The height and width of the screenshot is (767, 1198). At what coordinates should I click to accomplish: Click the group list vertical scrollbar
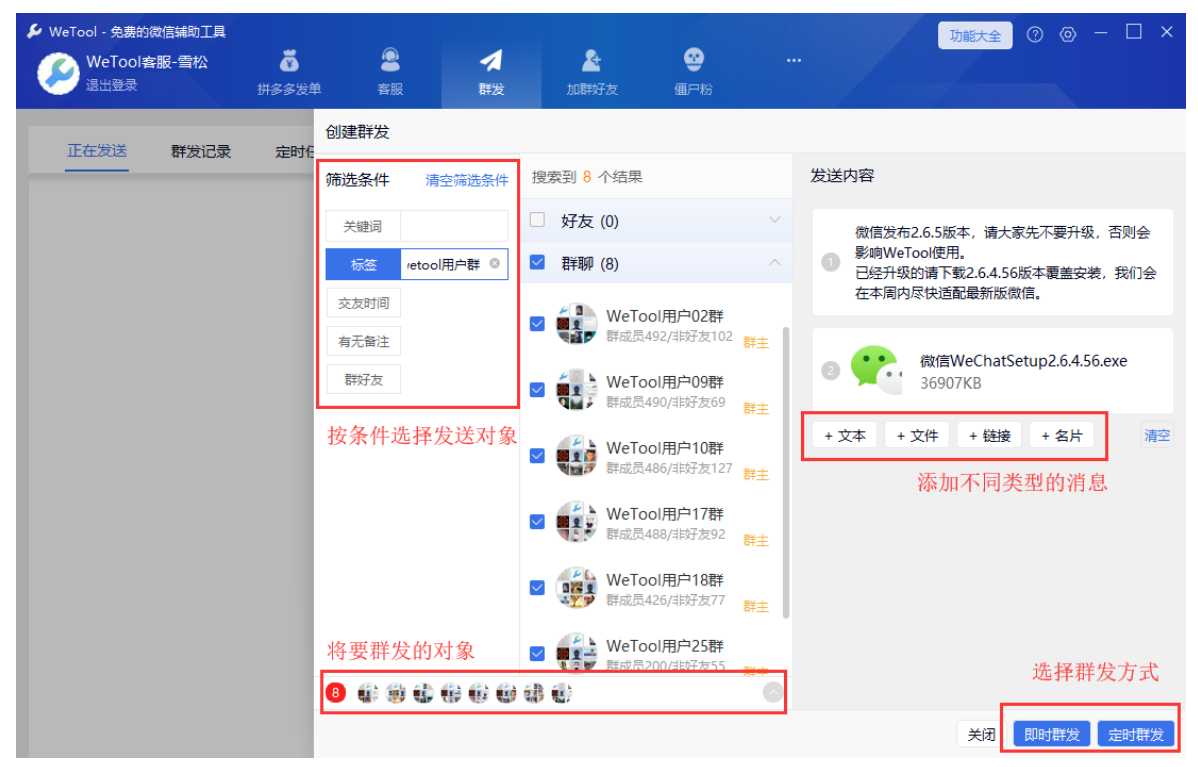pyautogui.click(x=786, y=472)
